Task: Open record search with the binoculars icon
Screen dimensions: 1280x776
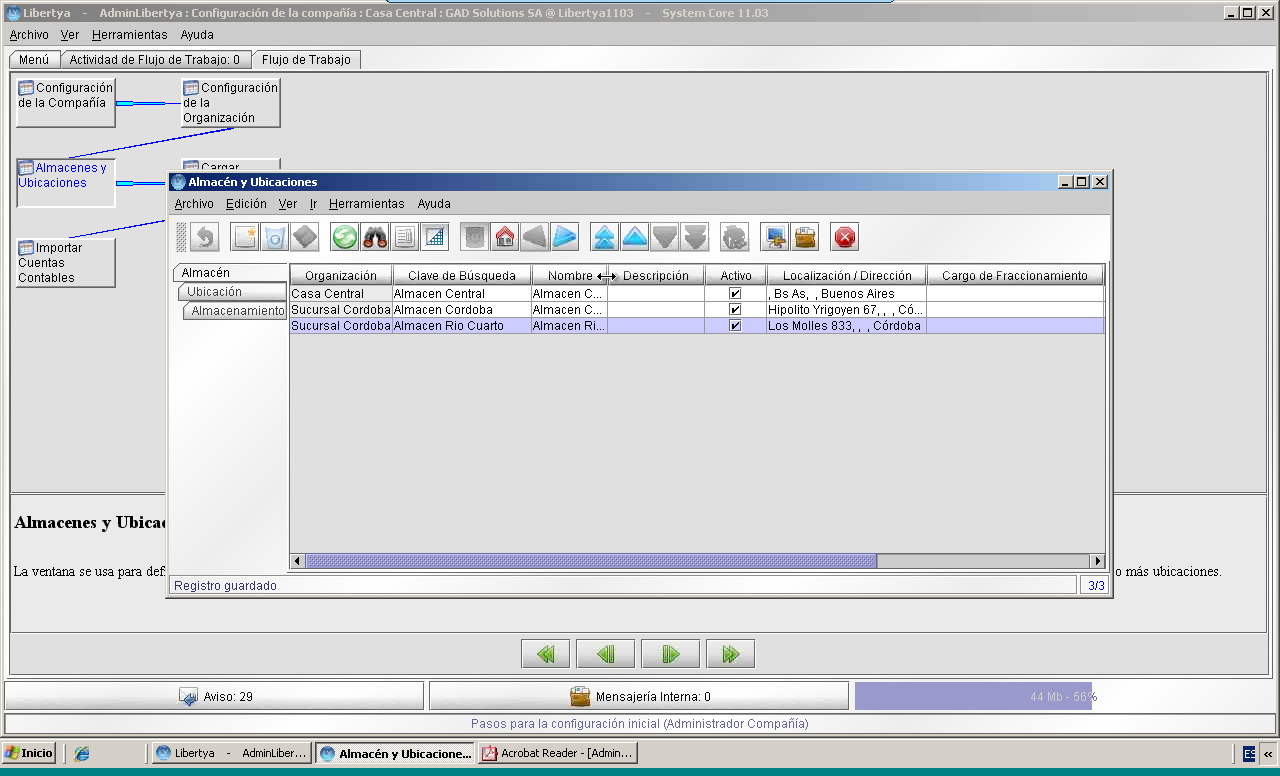Action: (x=375, y=237)
